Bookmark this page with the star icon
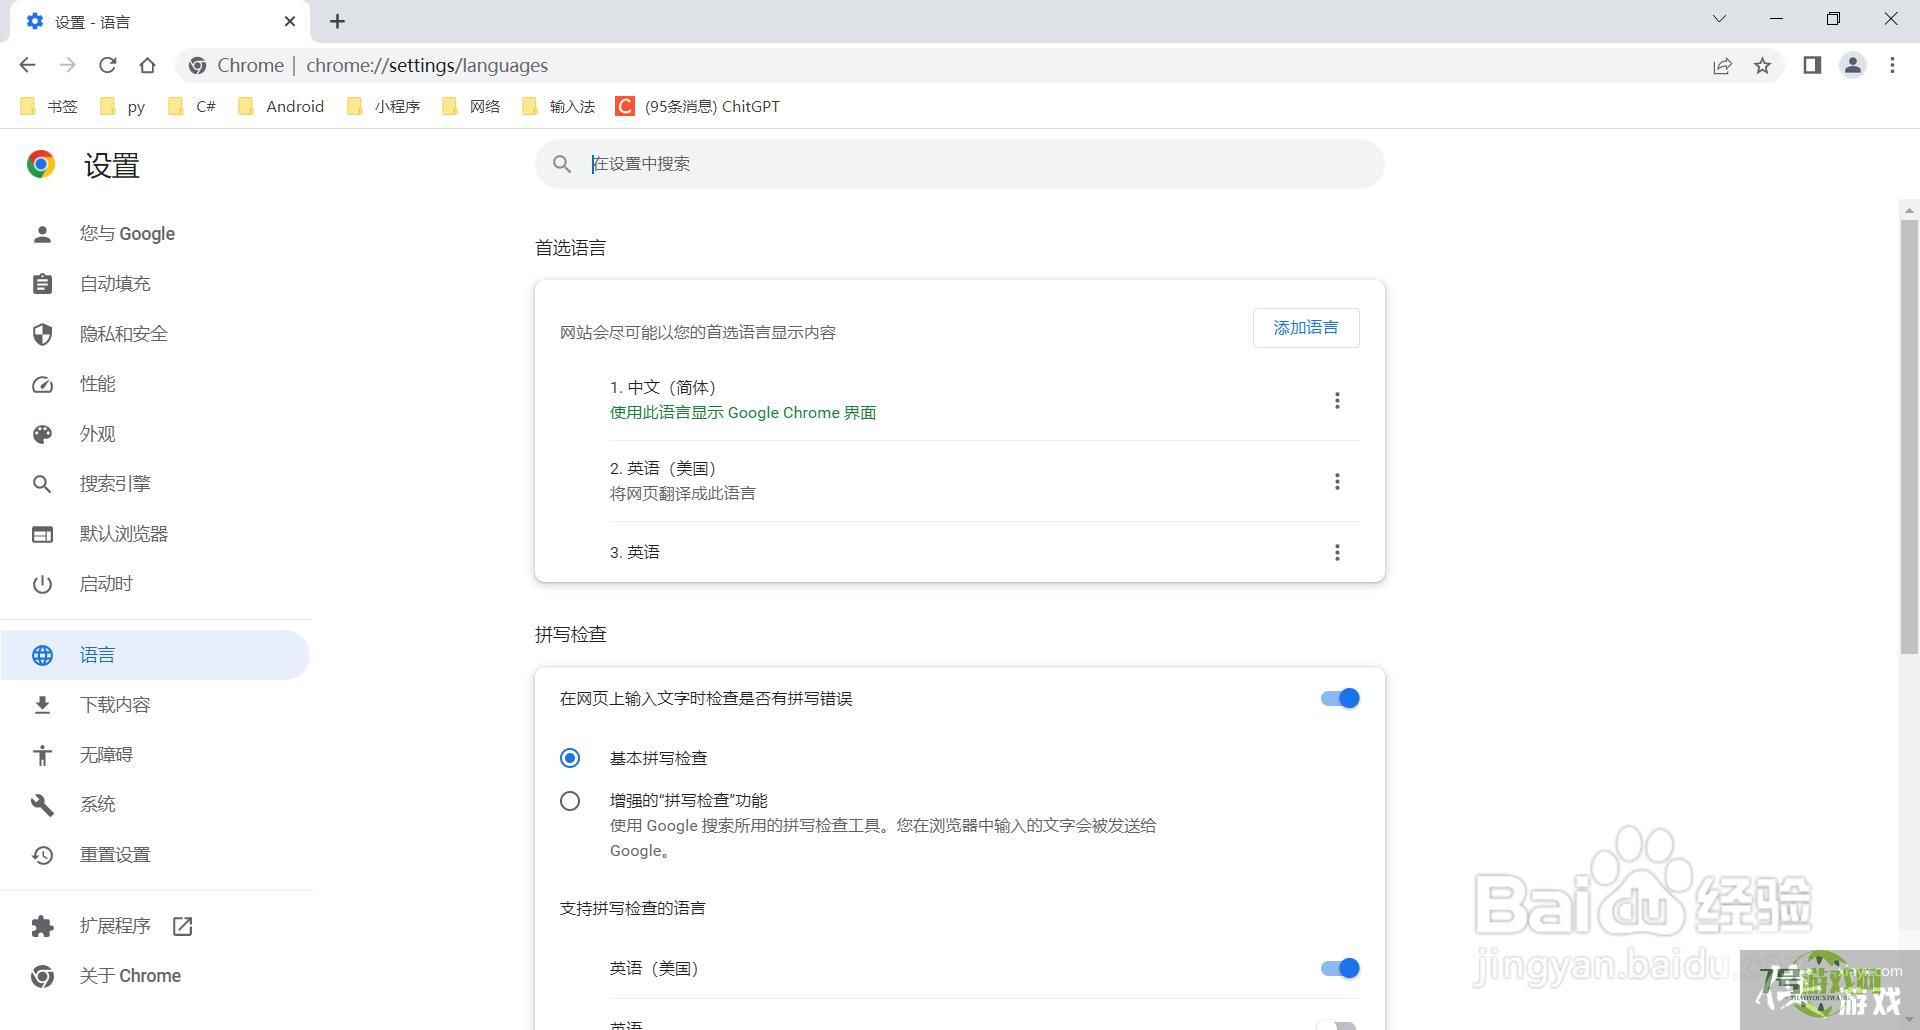 pyautogui.click(x=1762, y=66)
